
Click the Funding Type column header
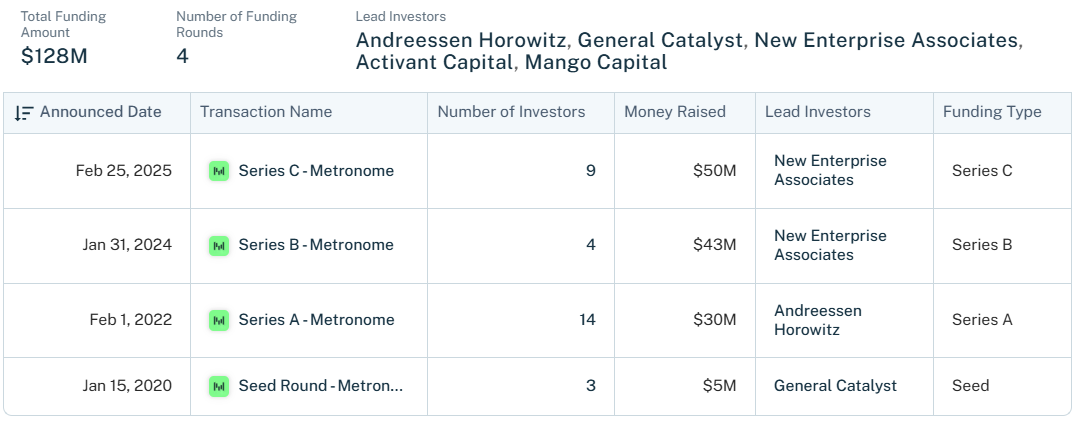pyautogui.click(x=992, y=112)
